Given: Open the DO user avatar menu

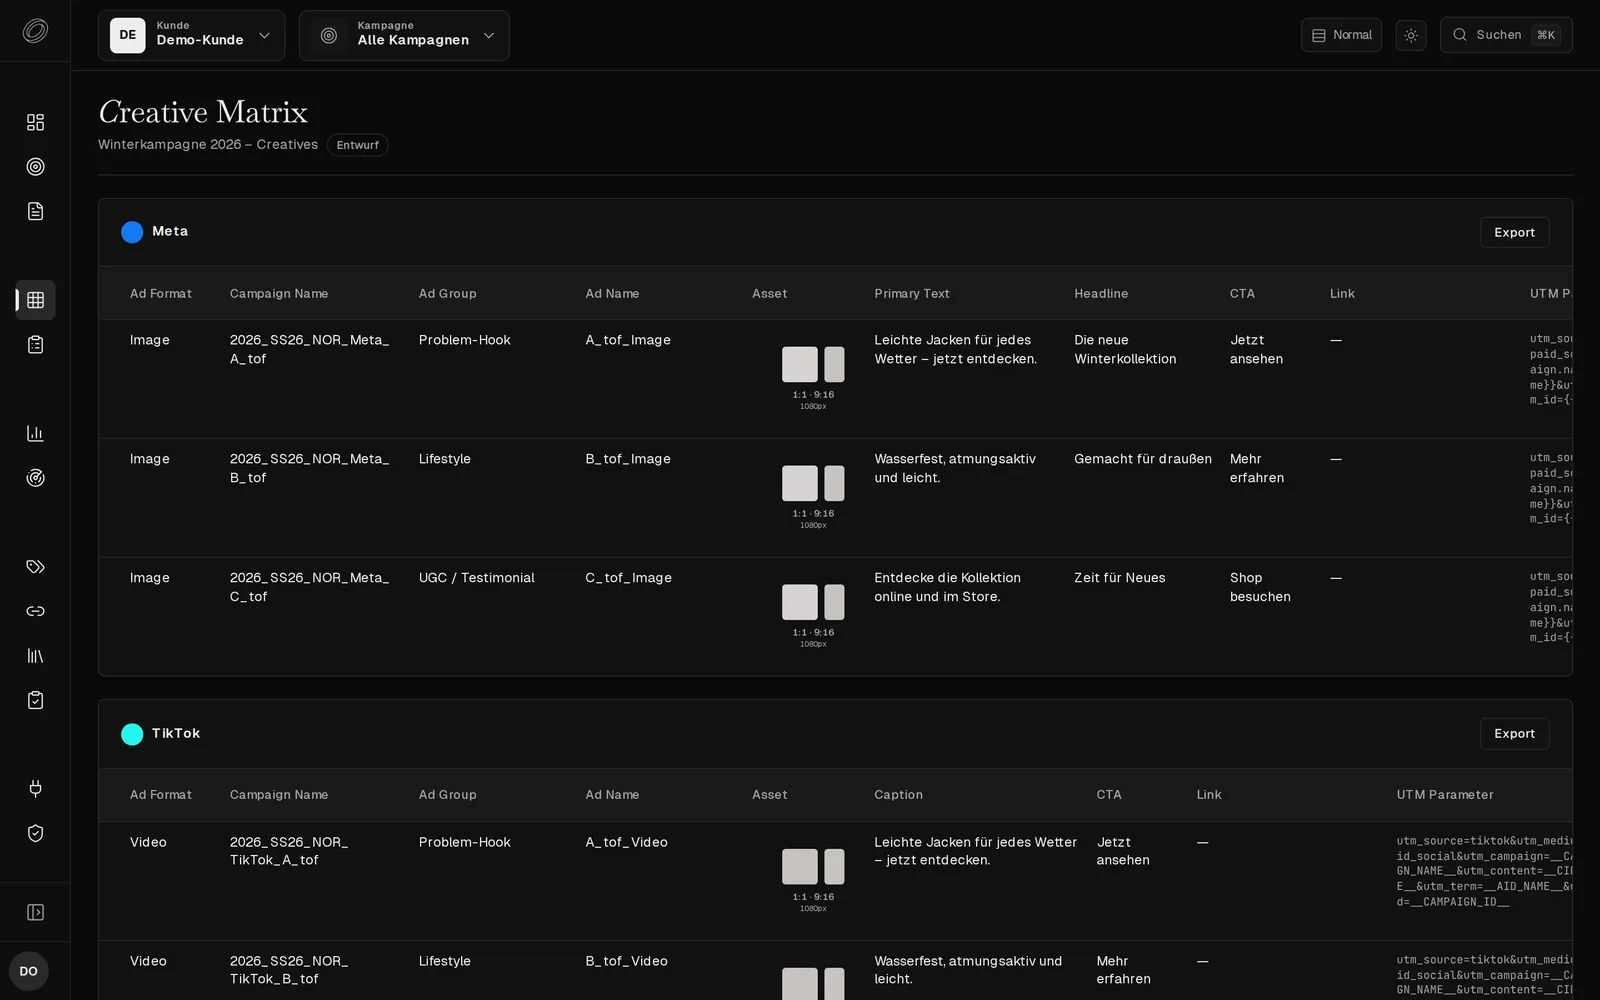Looking at the screenshot, I should click(x=29, y=971).
